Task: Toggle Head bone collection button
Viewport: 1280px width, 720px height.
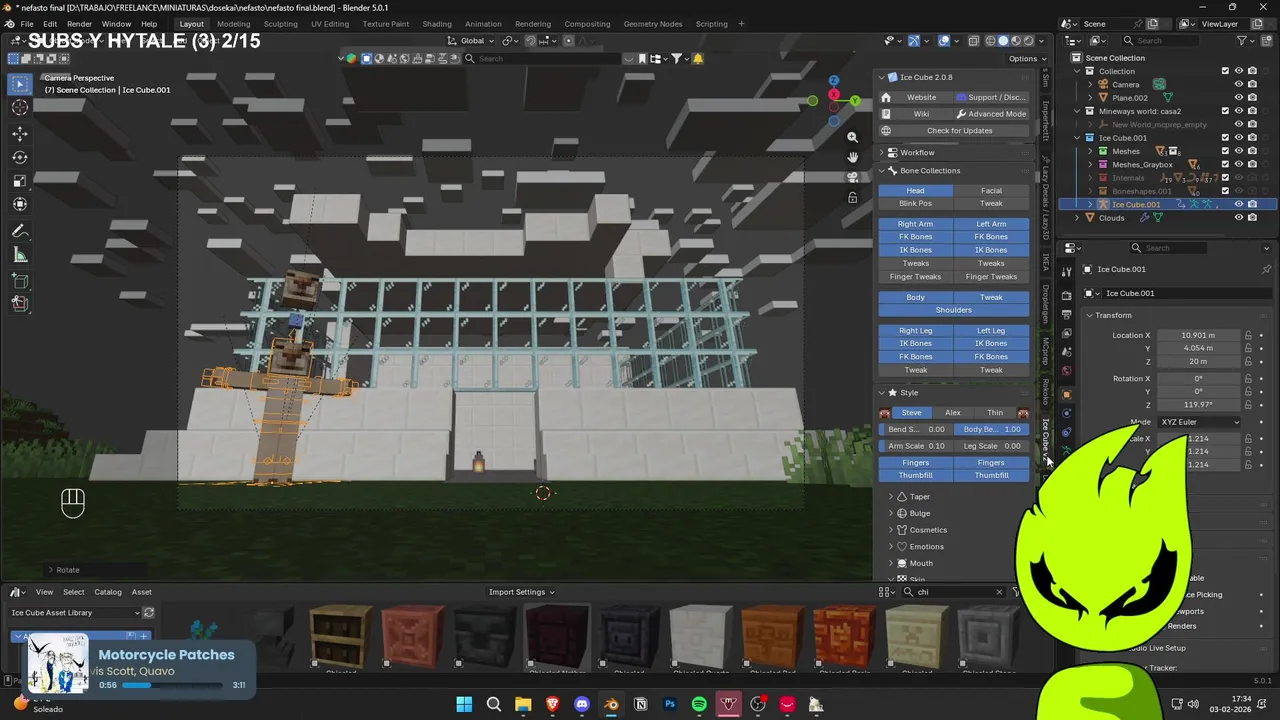Action: point(915,191)
